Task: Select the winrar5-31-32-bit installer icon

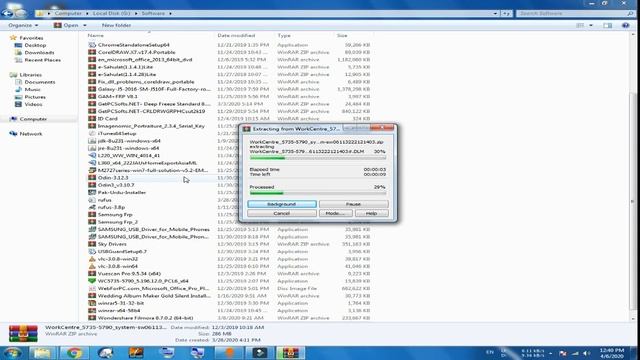Action: point(92,303)
